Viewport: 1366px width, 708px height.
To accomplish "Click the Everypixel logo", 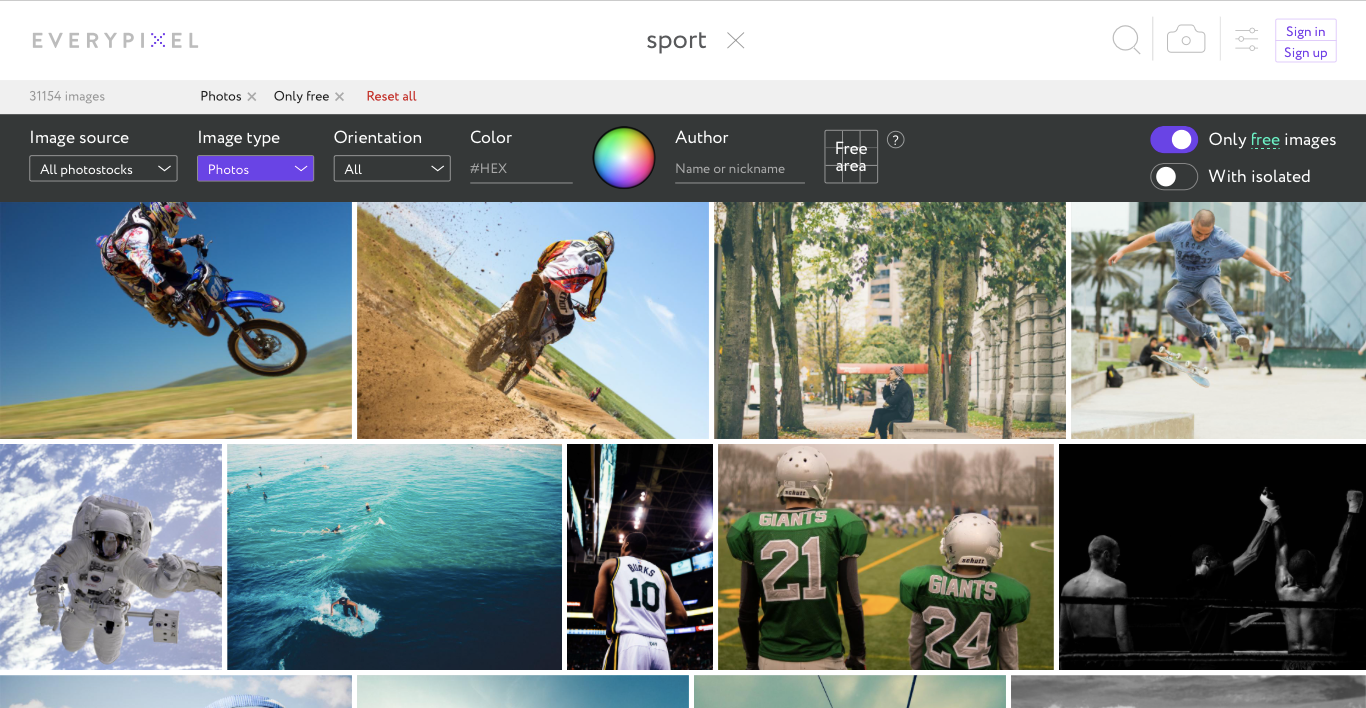I will pyautogui.click(x=115, y=40).
